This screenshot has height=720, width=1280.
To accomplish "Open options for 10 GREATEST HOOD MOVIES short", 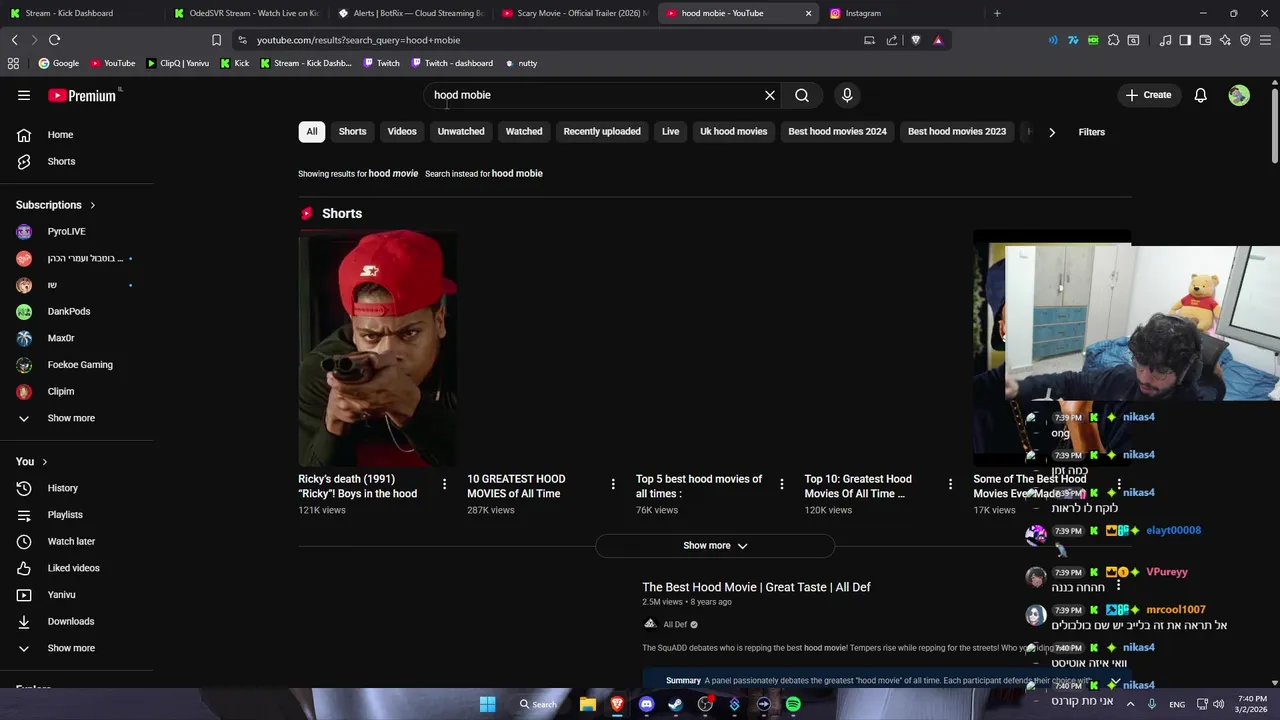I will [x=613, y=484].
